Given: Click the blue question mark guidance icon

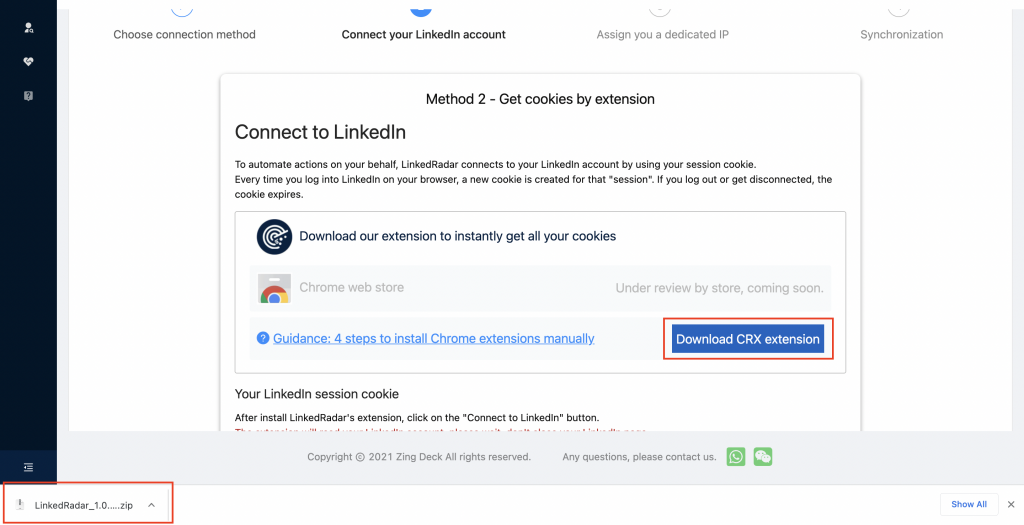Looking at the screenshot, I should click(263, 339).
